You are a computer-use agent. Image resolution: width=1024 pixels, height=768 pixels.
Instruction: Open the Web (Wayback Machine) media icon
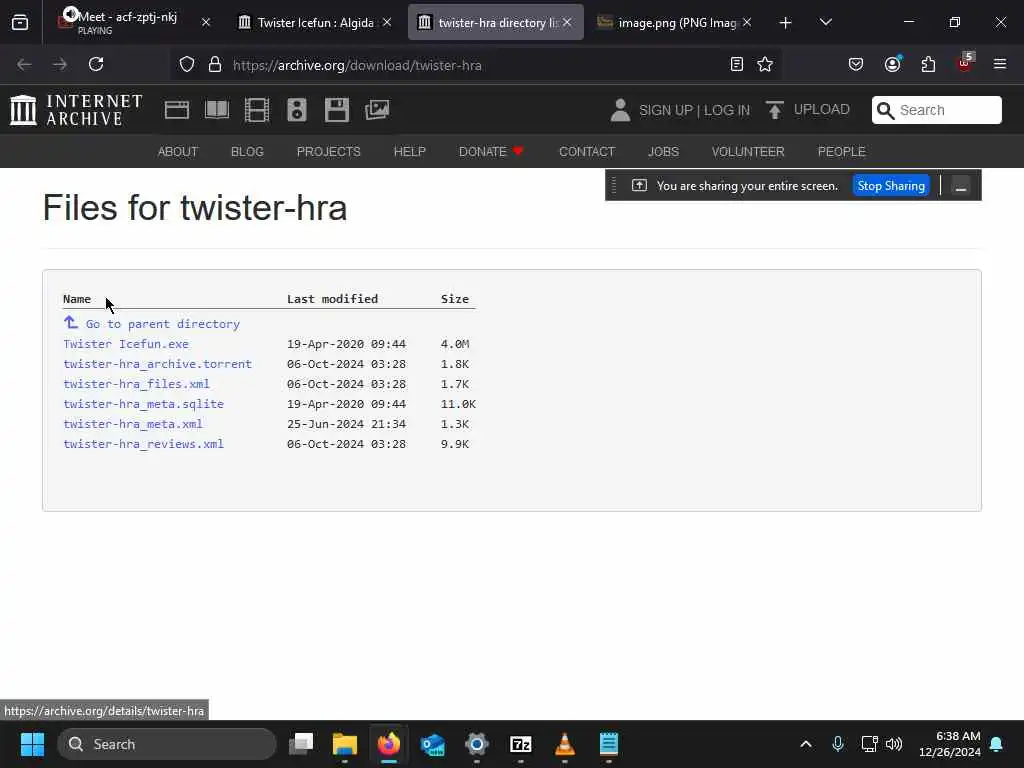(177, 110)
